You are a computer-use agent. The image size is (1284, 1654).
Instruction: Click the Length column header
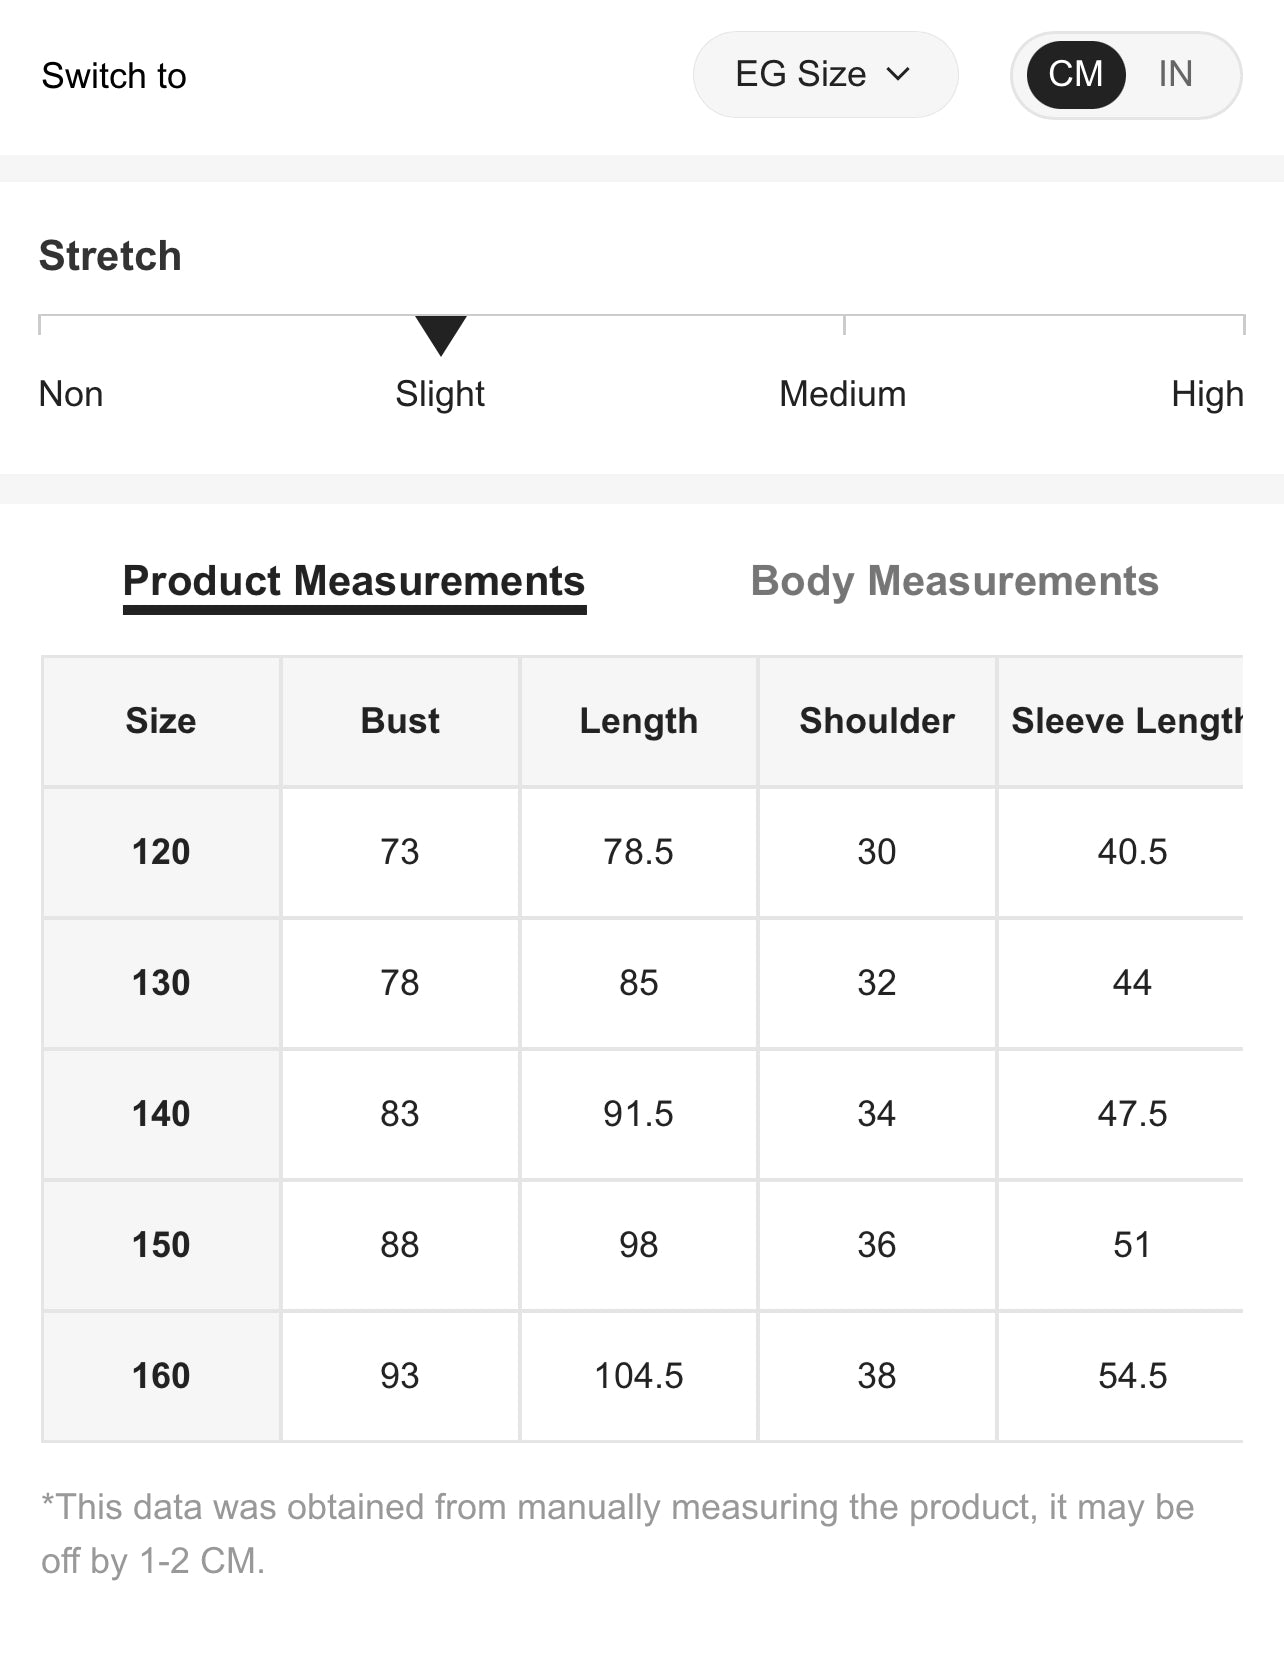tap(638, 721)
